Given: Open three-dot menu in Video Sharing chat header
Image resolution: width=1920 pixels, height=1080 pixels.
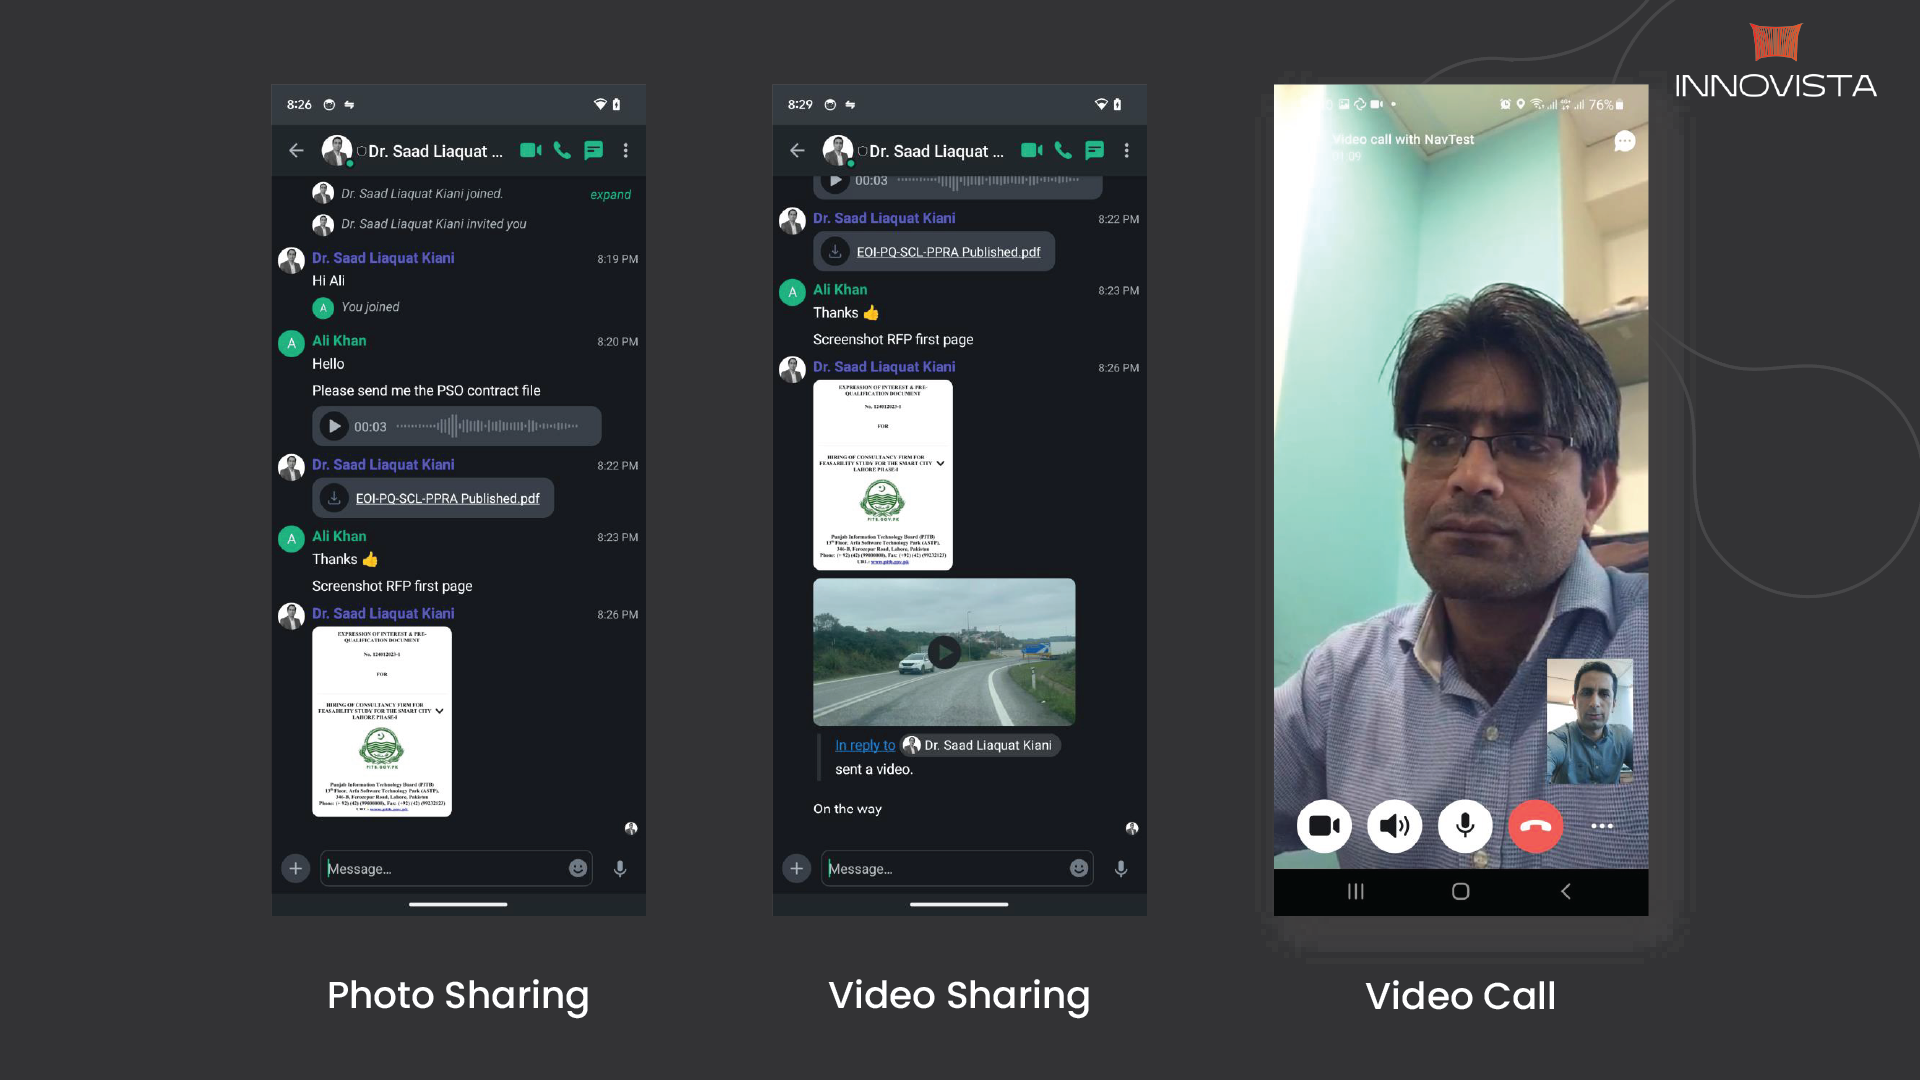Looking at the screenshot, I should tap(1127, 151).
